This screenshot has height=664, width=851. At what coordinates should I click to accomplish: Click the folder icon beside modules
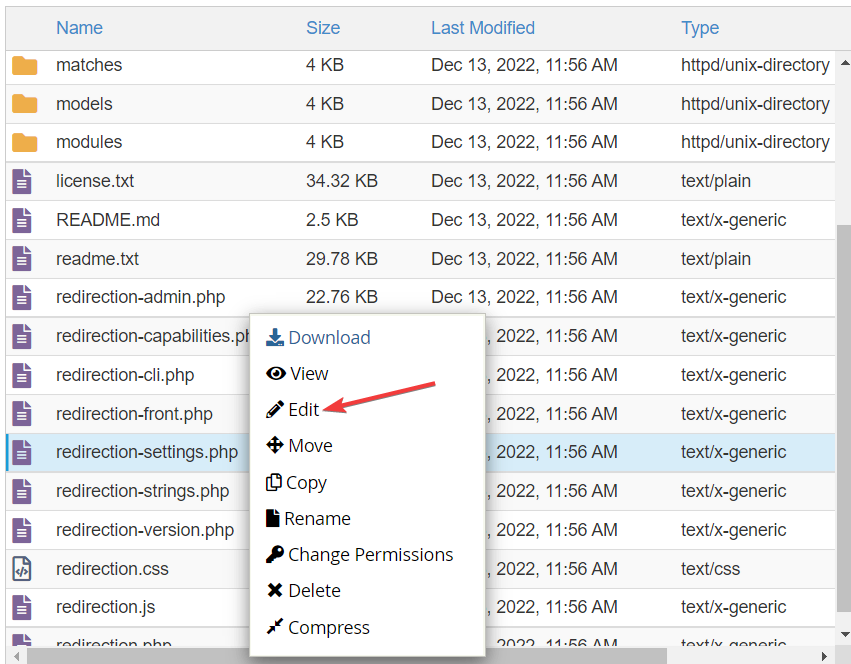[22, 141]
